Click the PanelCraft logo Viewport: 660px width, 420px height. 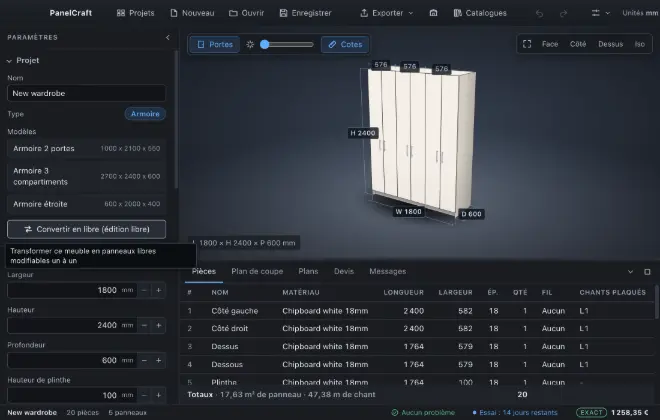pyautogui.click(x=71, y=13)
